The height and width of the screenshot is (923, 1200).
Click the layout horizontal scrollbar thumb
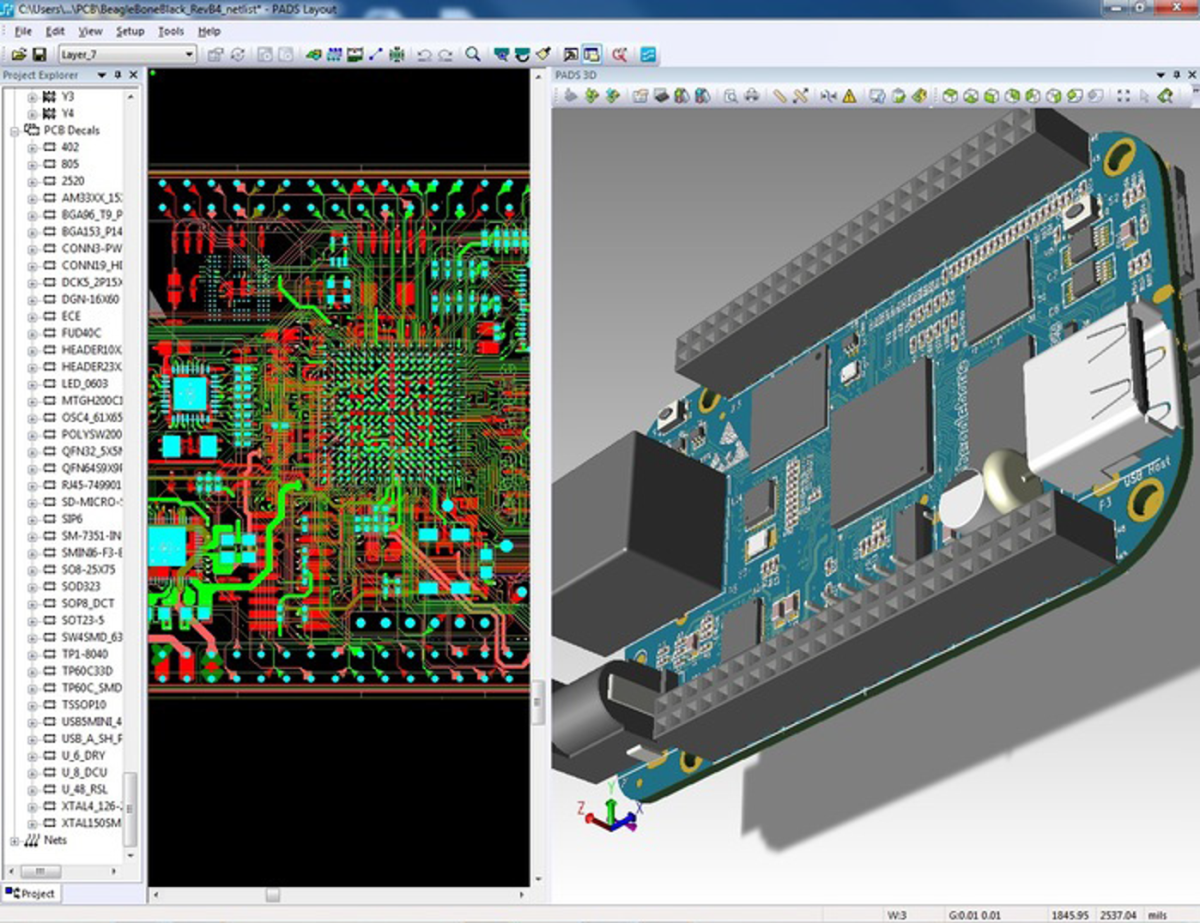pos(272,894)
